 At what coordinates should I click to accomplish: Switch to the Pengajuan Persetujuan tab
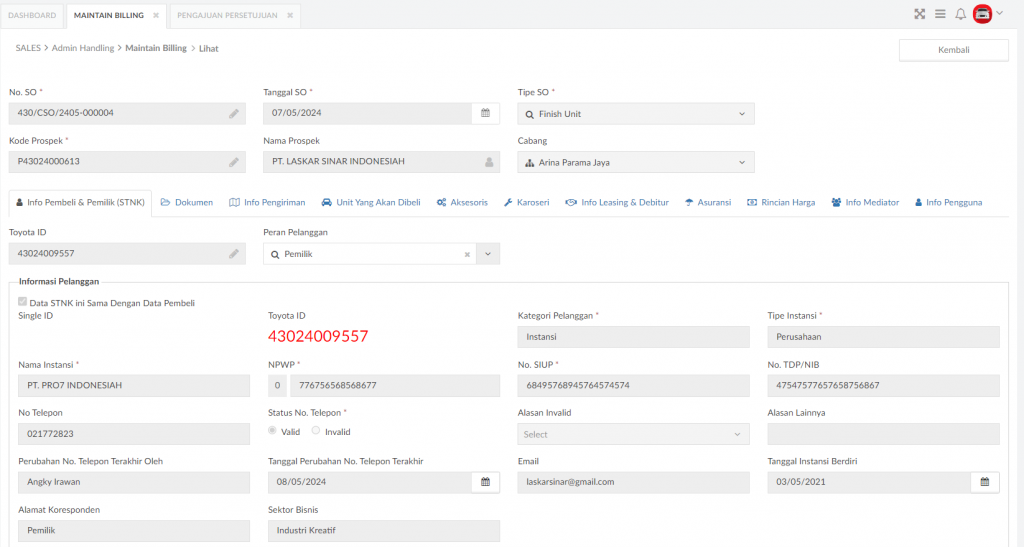[227, 15]
